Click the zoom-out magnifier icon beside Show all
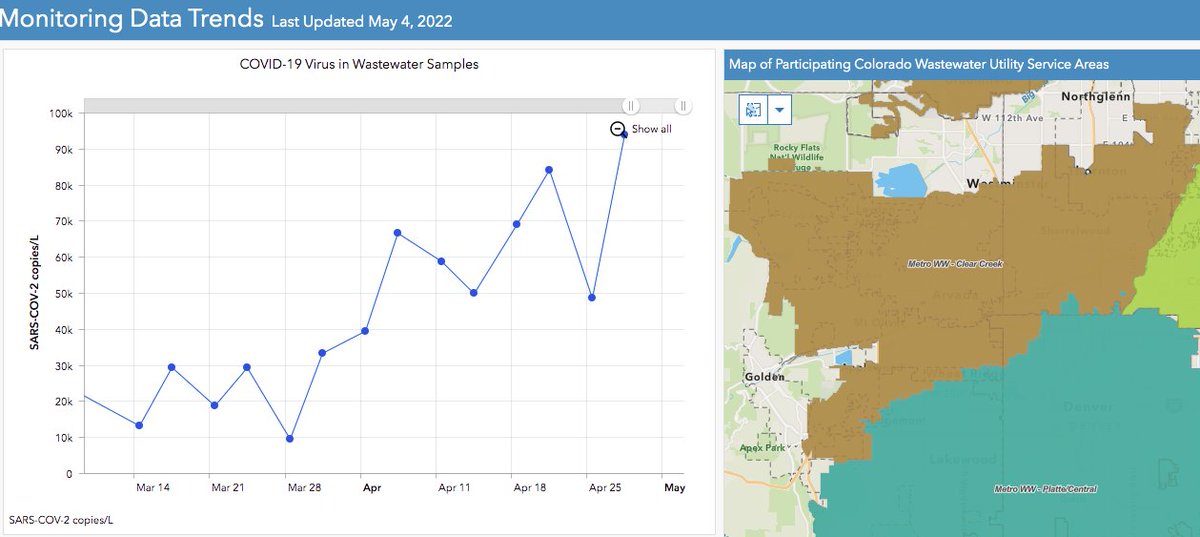Screen dimensions: 1200x537 [618, 129]
